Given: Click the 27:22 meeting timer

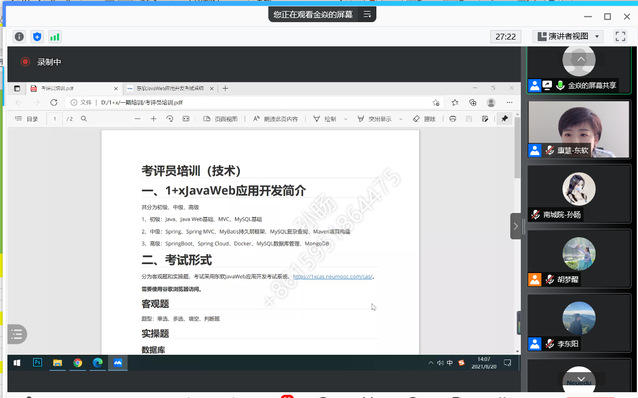Looking at the screenshot, I should [505, 37].
